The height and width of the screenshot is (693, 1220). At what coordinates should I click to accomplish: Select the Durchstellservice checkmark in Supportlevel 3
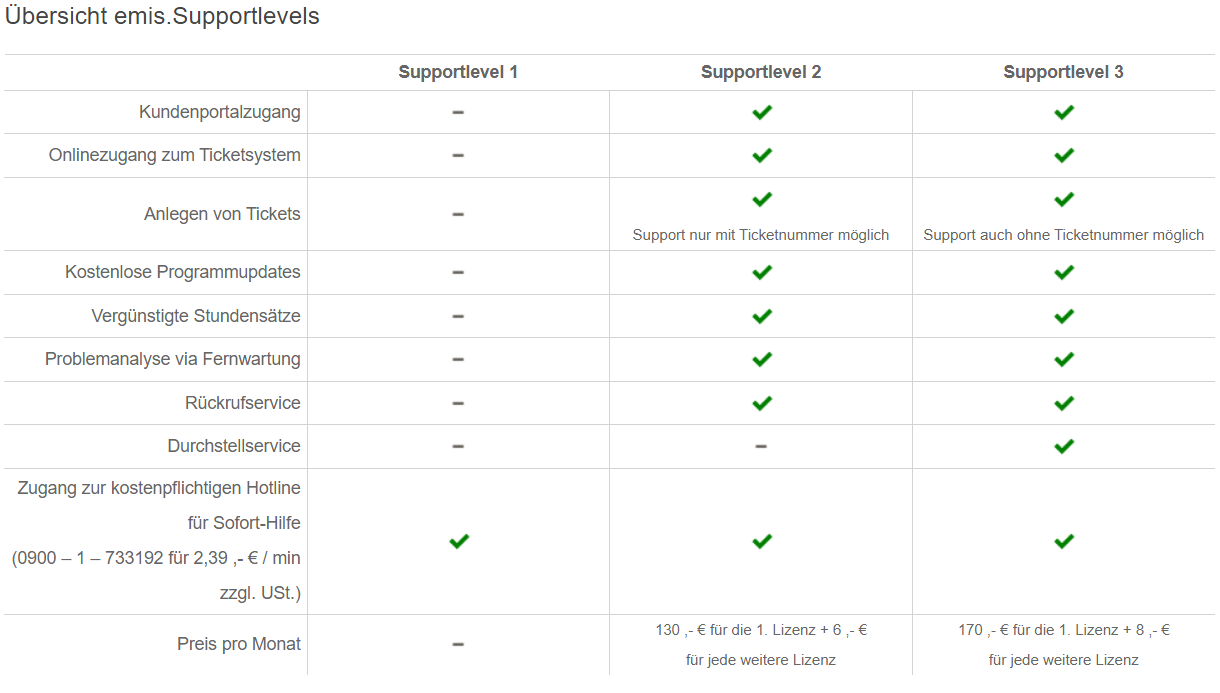point(1064,446)
